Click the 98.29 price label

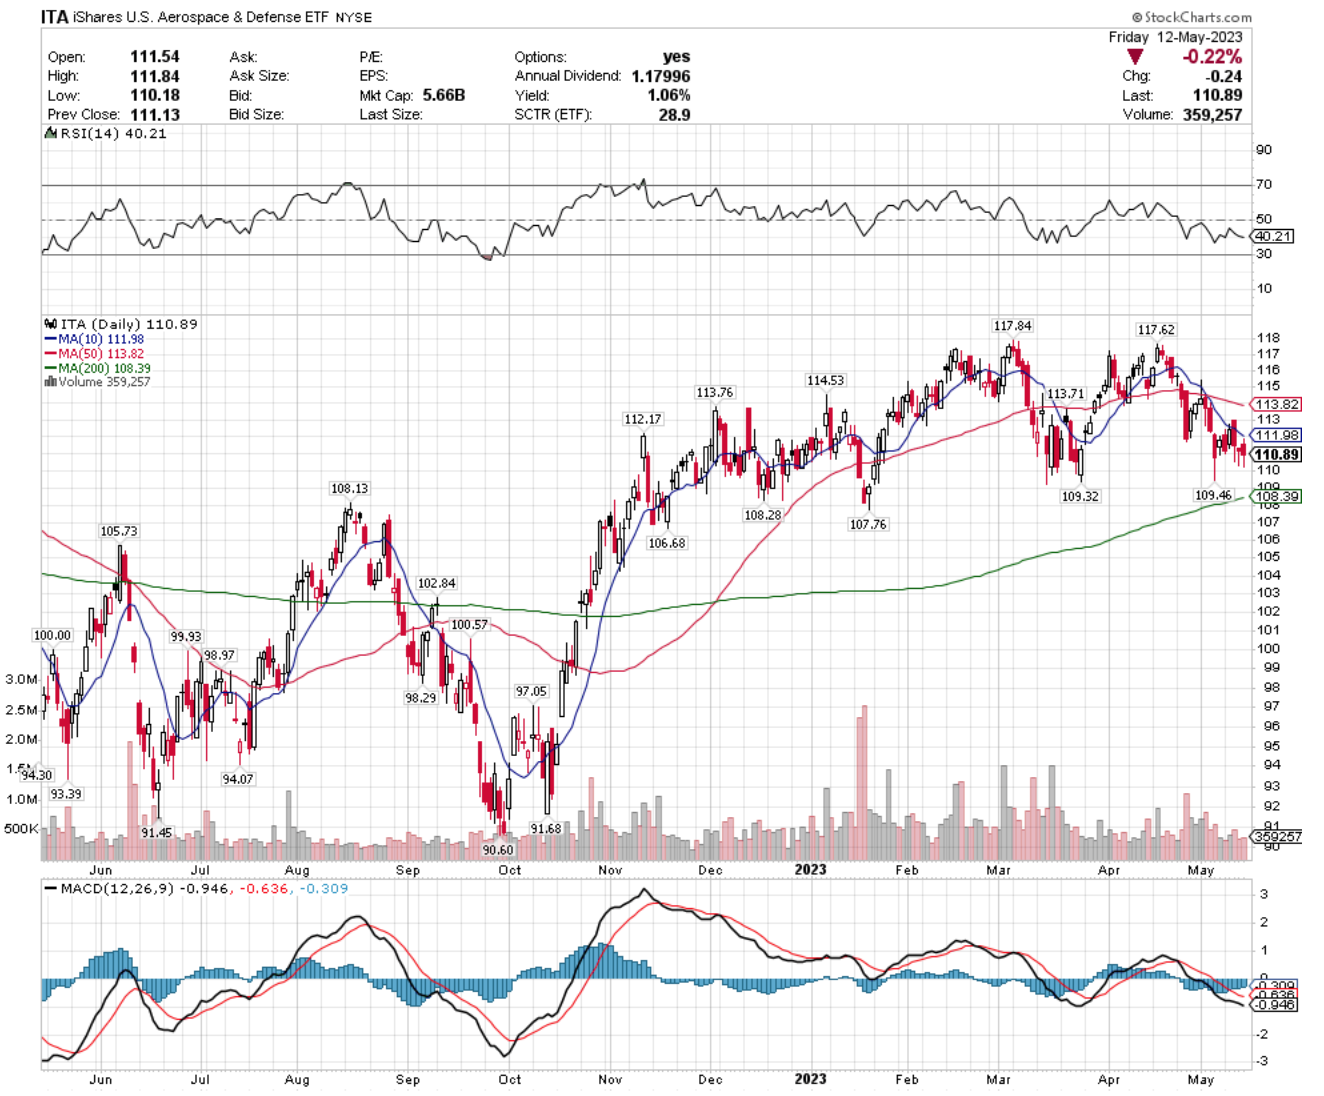[x=421, y=698]
